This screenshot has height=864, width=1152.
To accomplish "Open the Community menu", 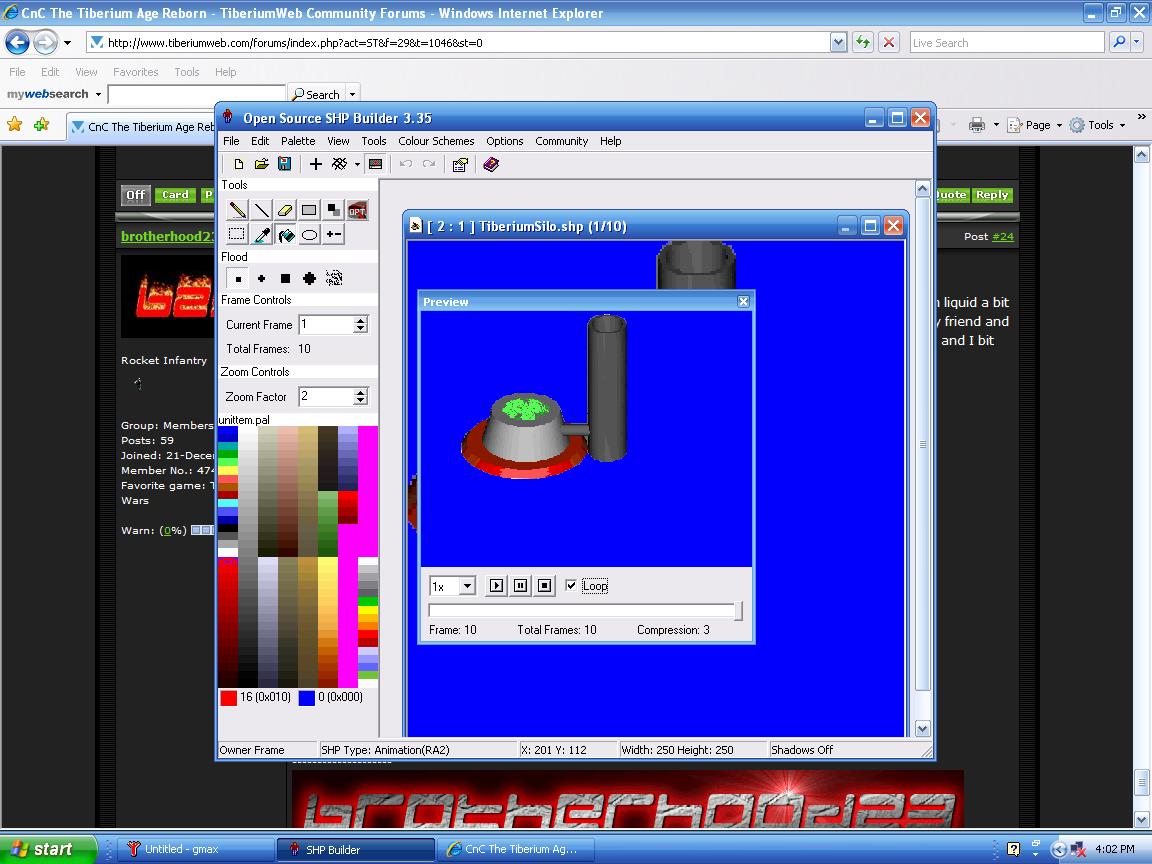I will point(561,141).
